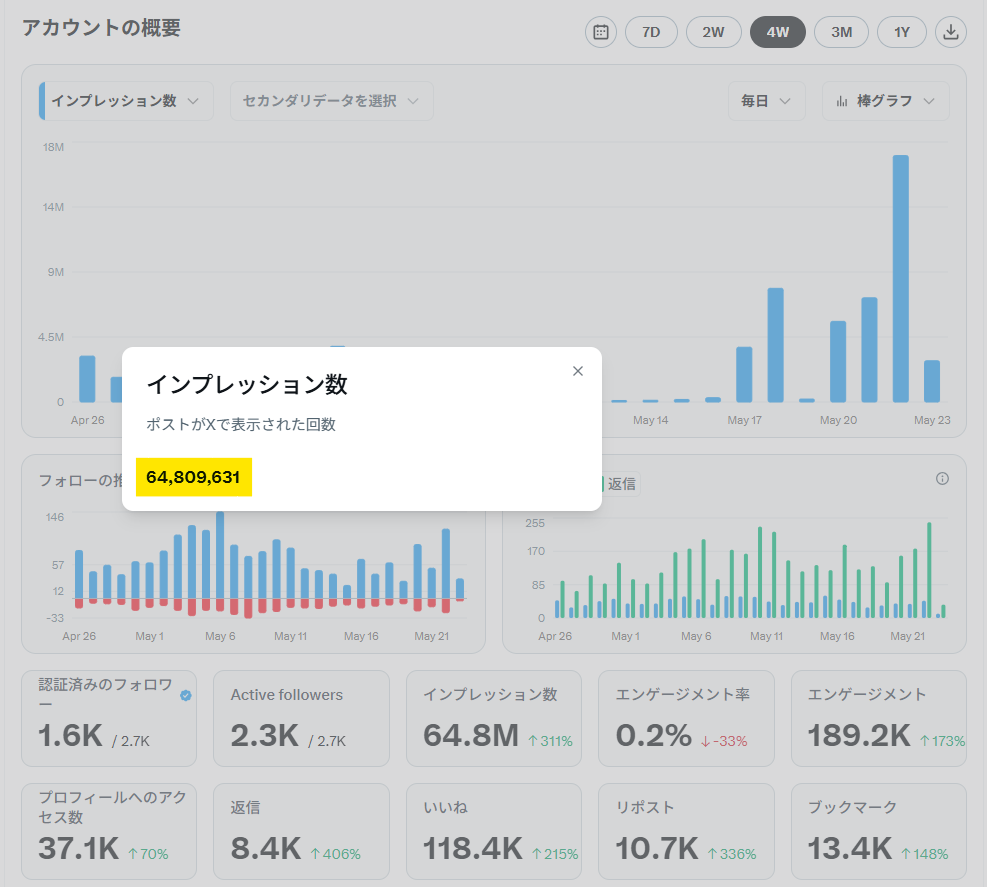Click the download export icon
This screenshot has height=887, width=987.
pos(950,32)
